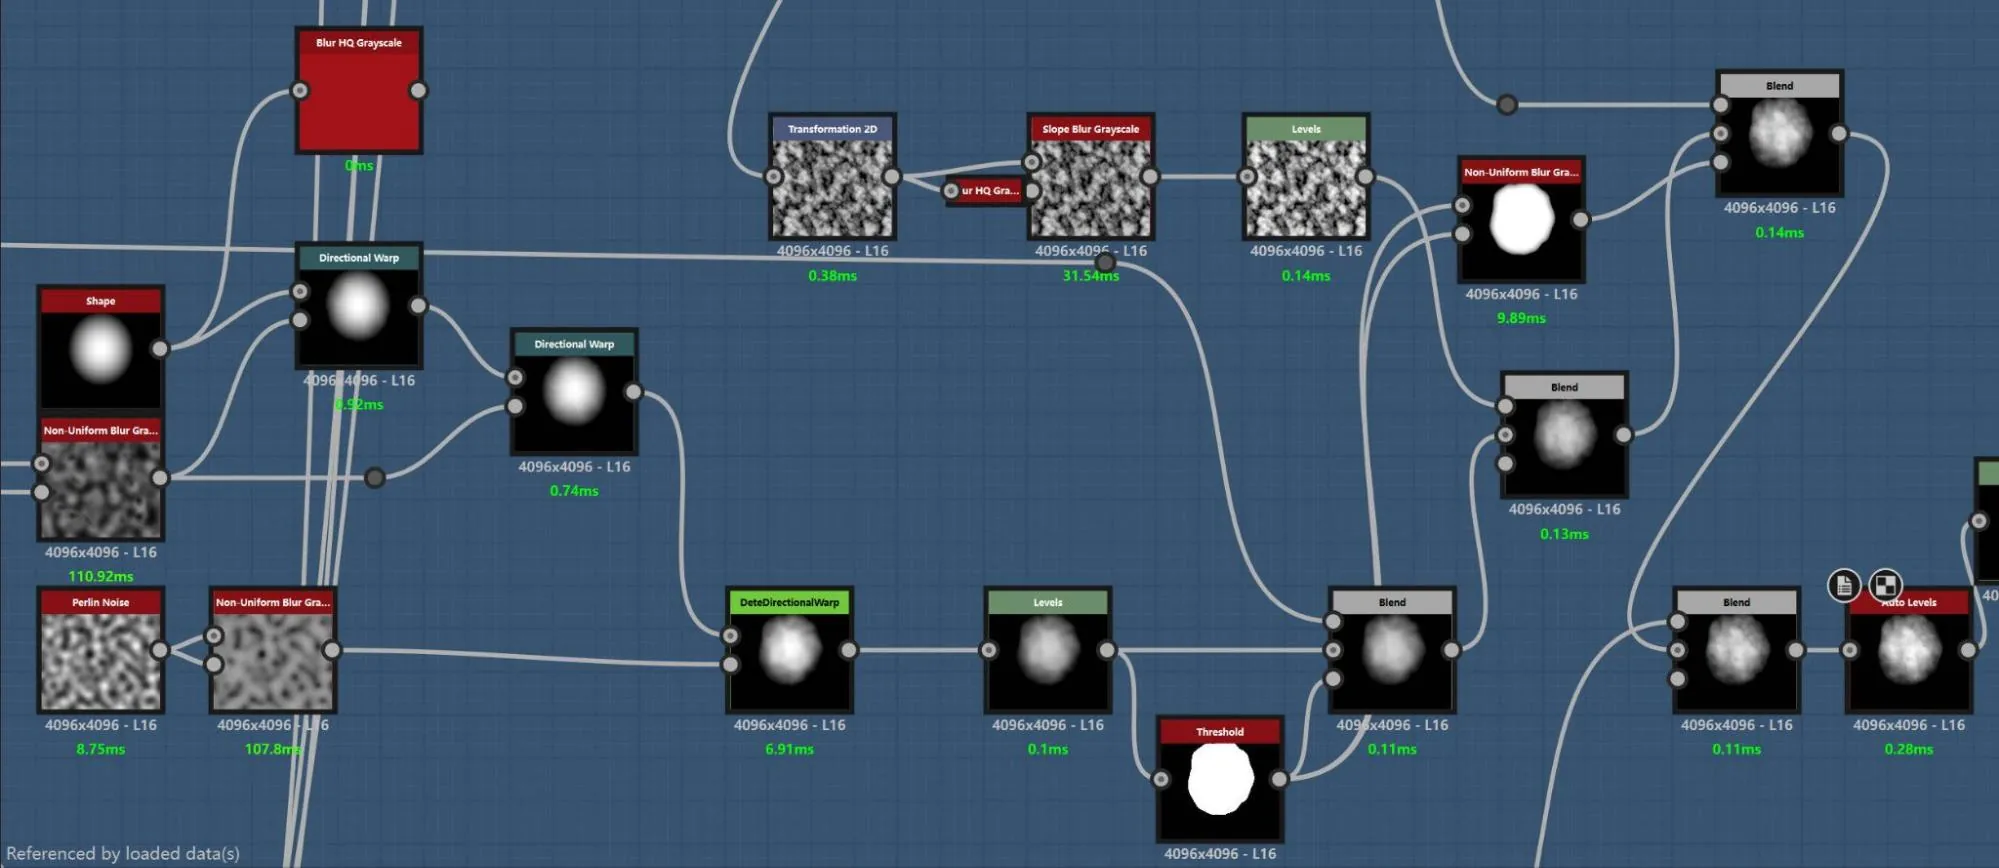Image resolution: width=1999 pixels, height=868 pixels.
Task: Select the Shape node
Action: 101,349
